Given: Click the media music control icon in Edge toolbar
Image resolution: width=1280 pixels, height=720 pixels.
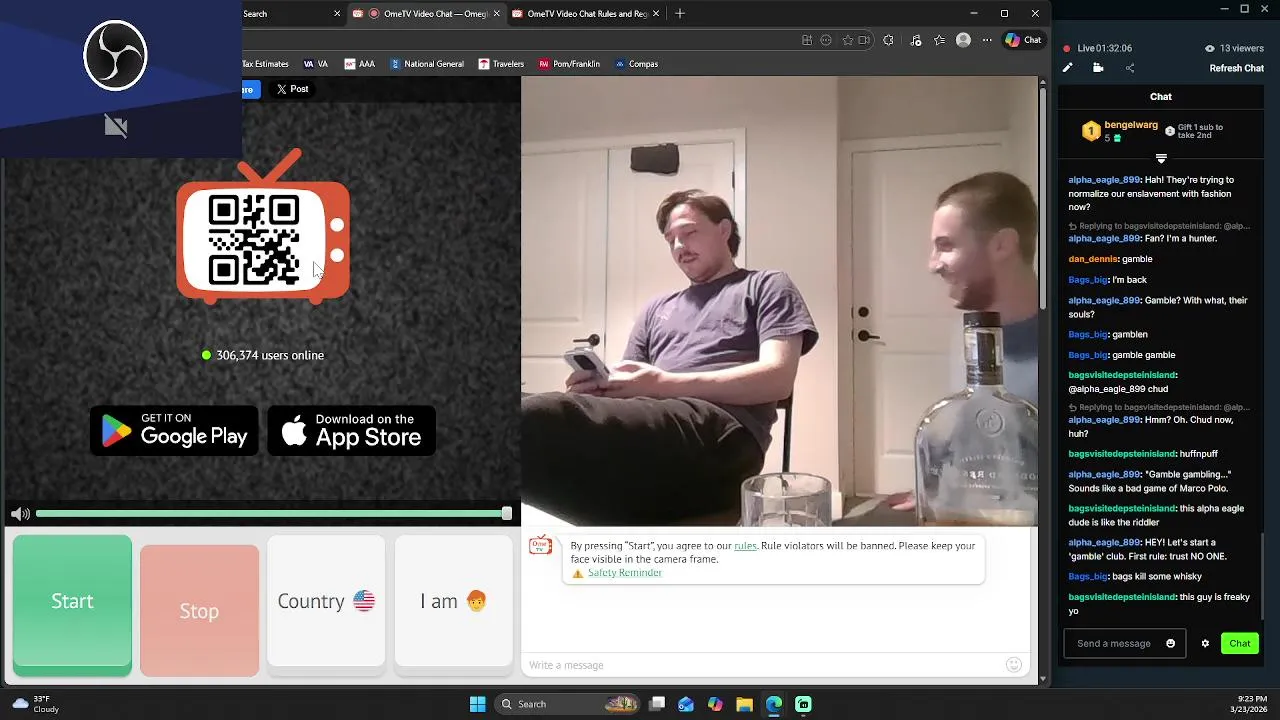Looking at the screenshot, I should coord(916,40).
